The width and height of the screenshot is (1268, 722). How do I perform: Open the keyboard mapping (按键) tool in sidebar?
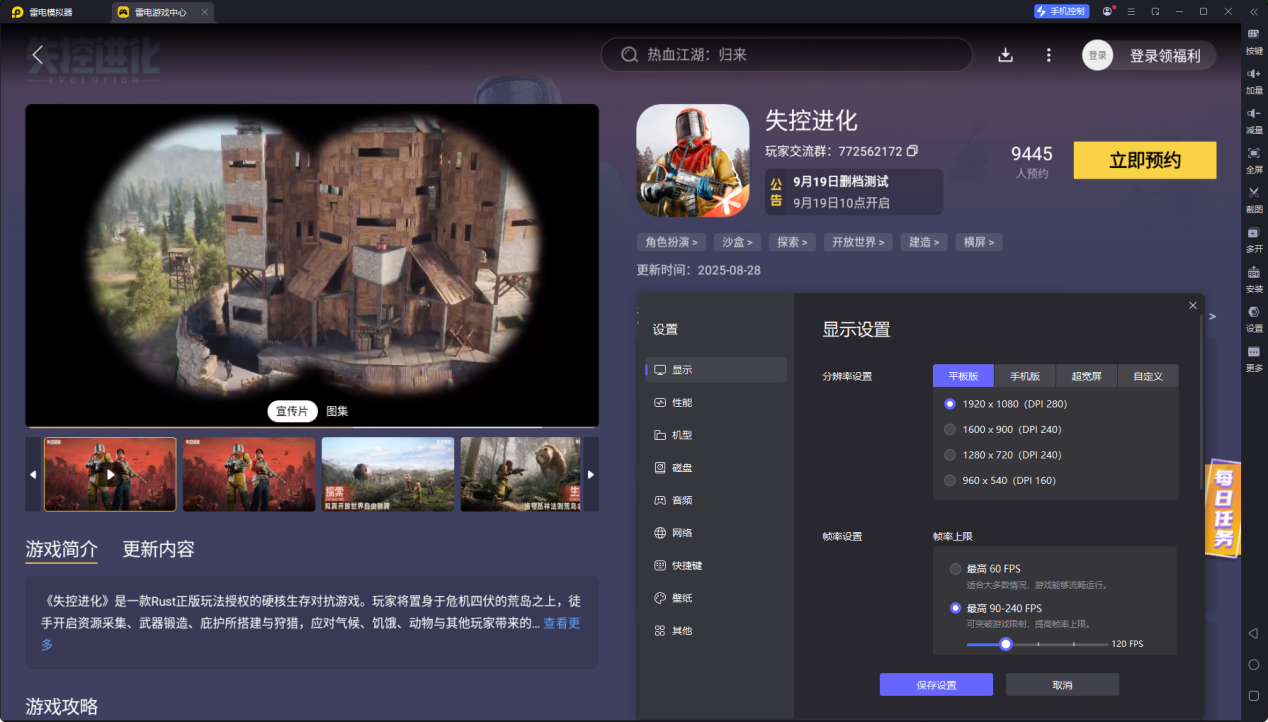point(1253,40)
